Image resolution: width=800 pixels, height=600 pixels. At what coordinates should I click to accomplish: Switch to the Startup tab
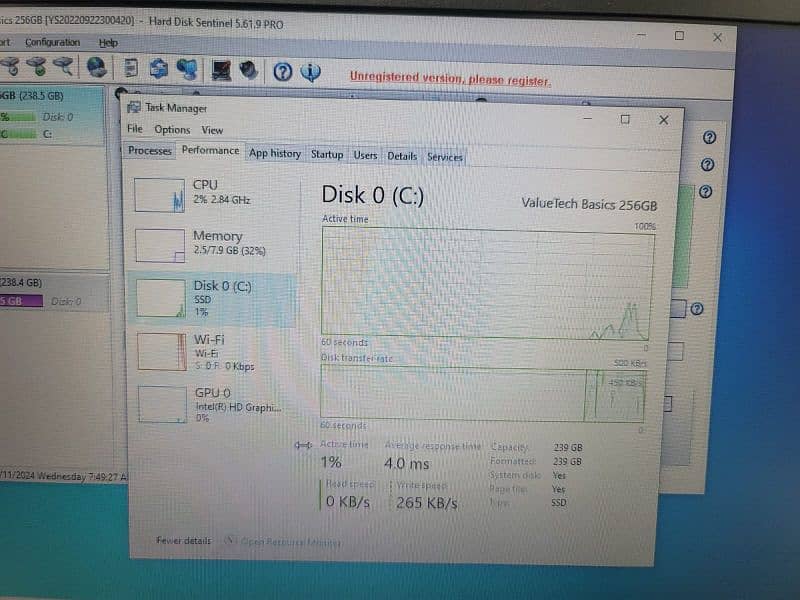327,155
